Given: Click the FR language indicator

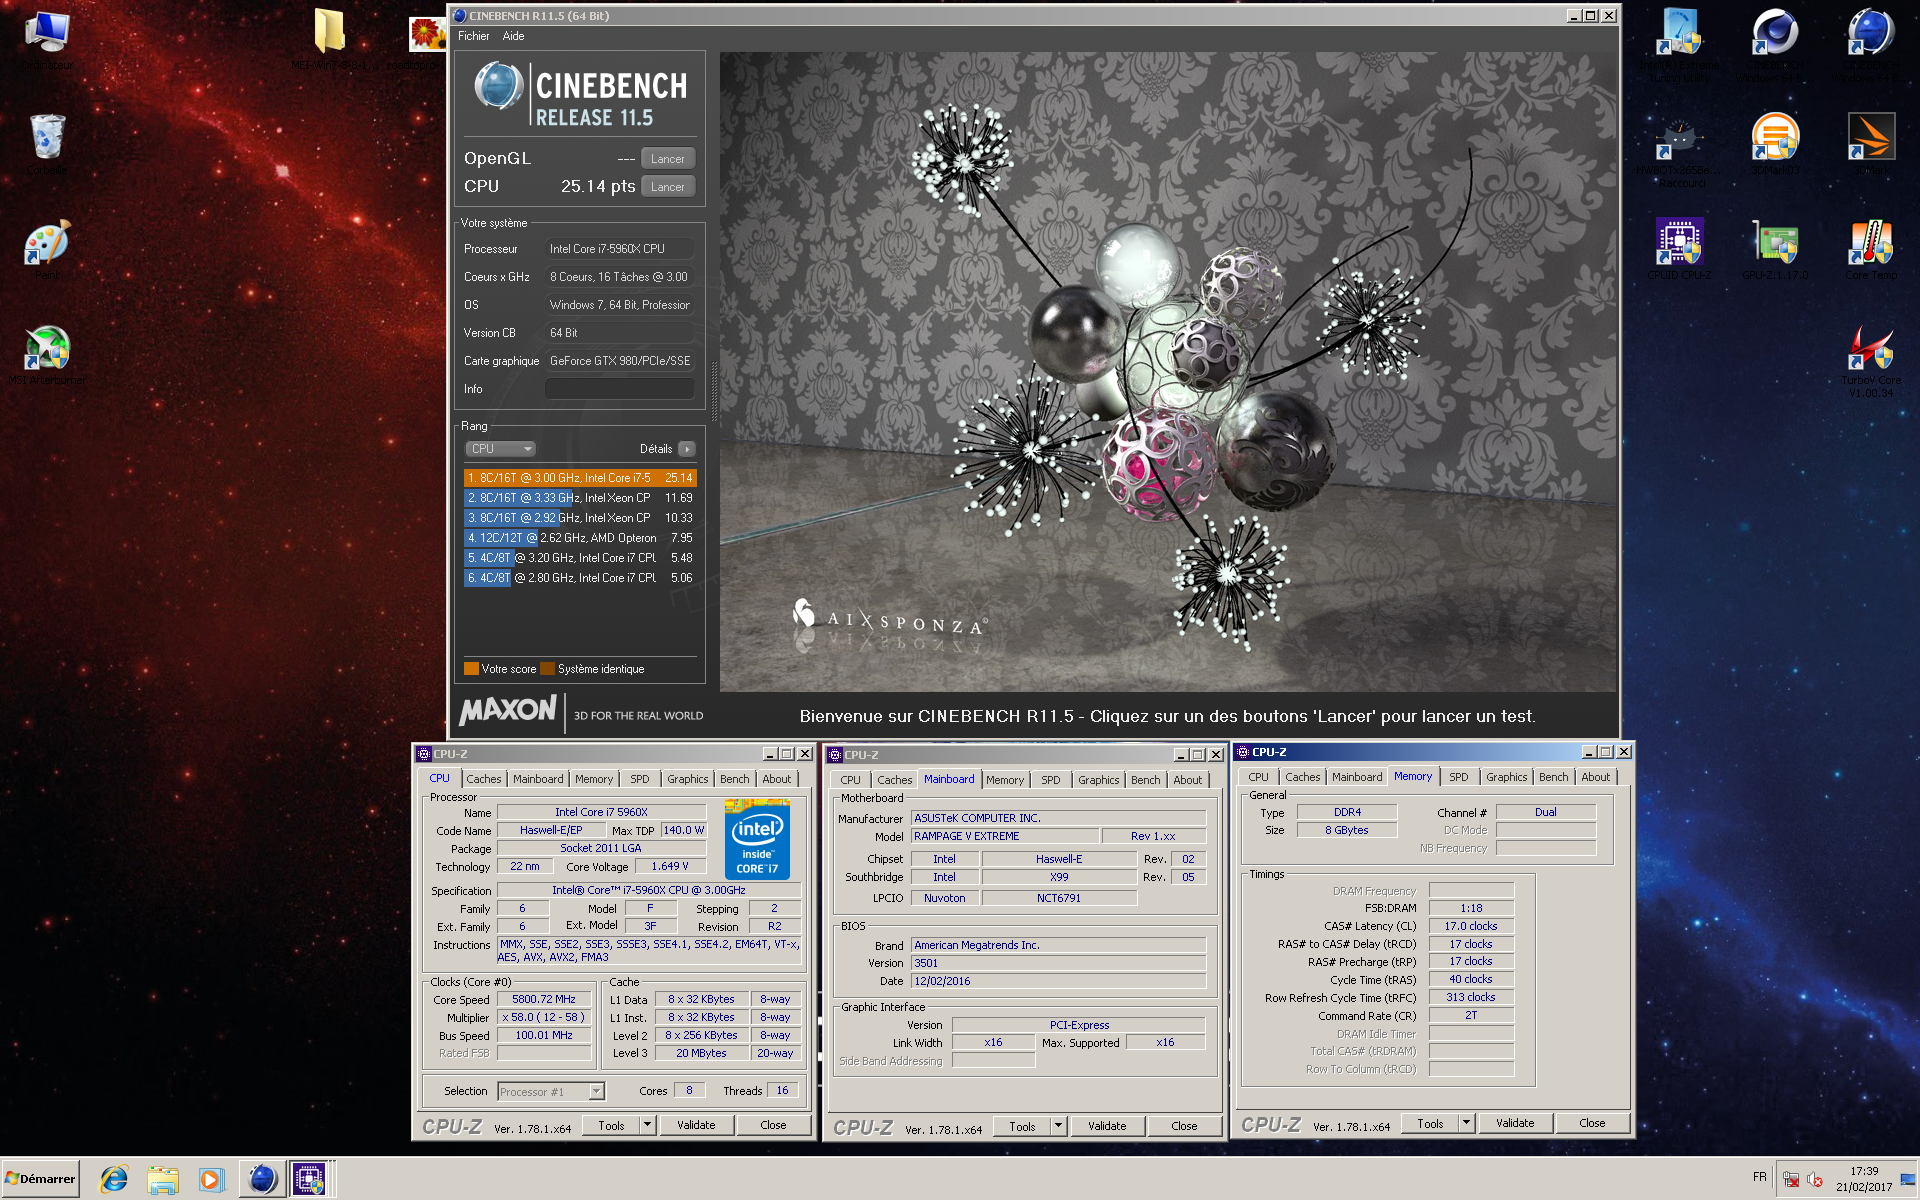Looking at the screenshot, I should point(1759,1177).
